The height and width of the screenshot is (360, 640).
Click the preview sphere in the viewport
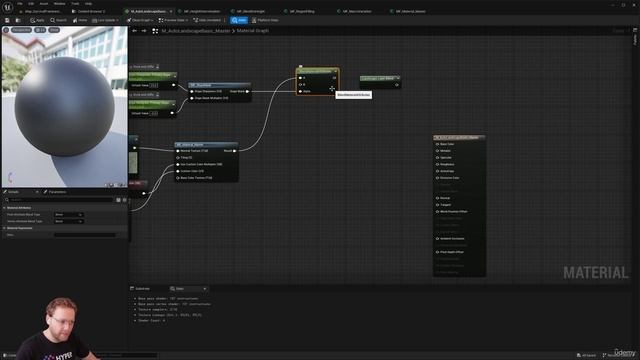tap(64, 106)
